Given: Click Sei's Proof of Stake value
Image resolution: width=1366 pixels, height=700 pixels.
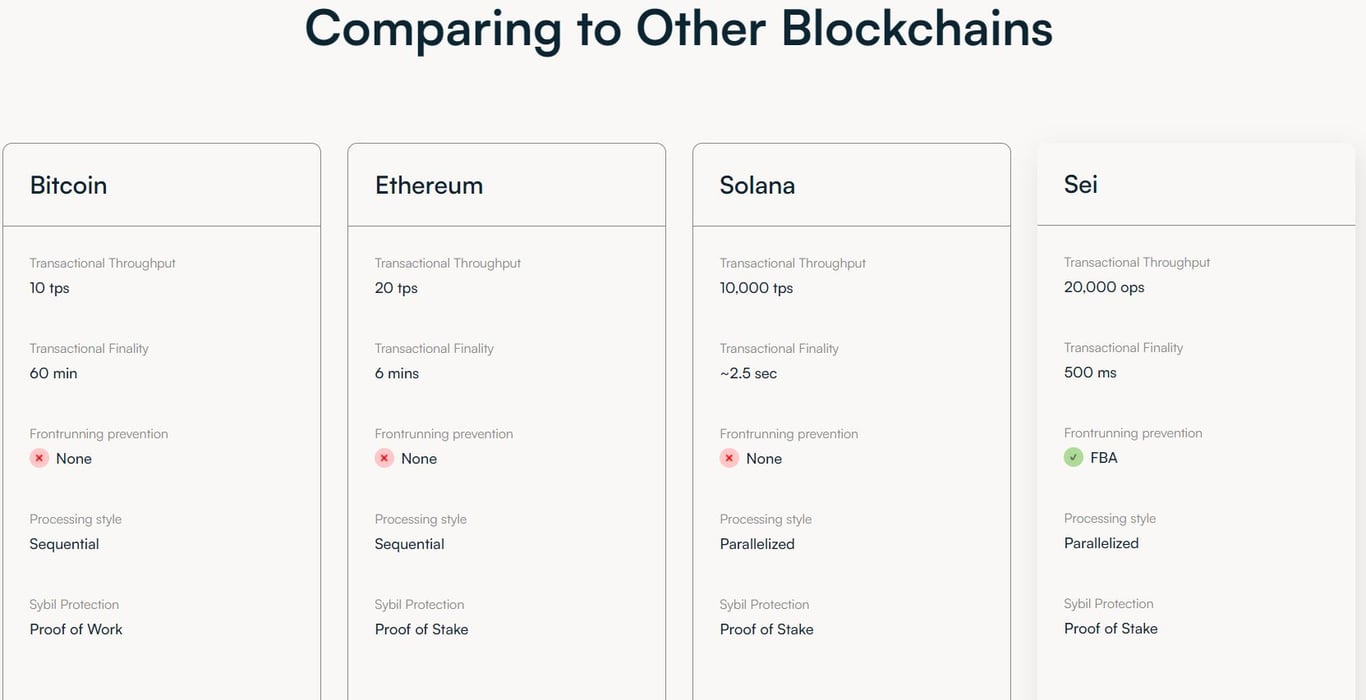Looking at the screenshot, I should coord(1111,628).
